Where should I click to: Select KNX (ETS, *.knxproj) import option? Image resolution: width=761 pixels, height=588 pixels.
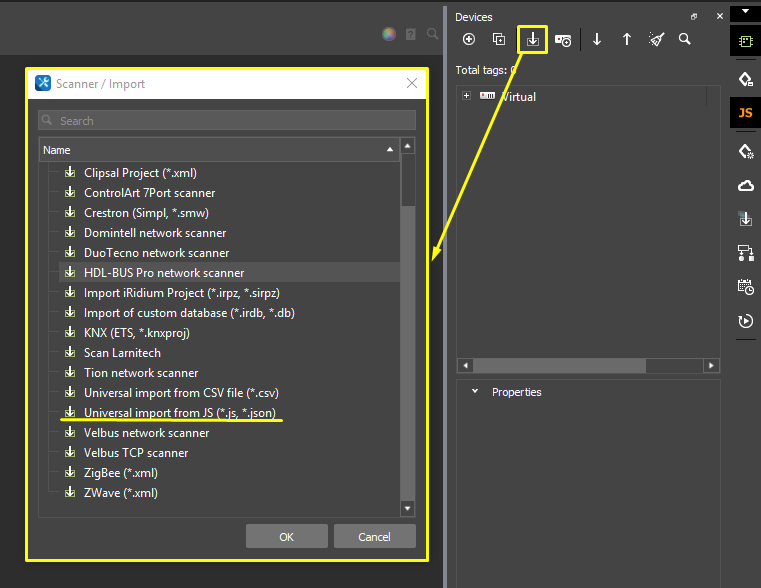(x=136, y=333)
